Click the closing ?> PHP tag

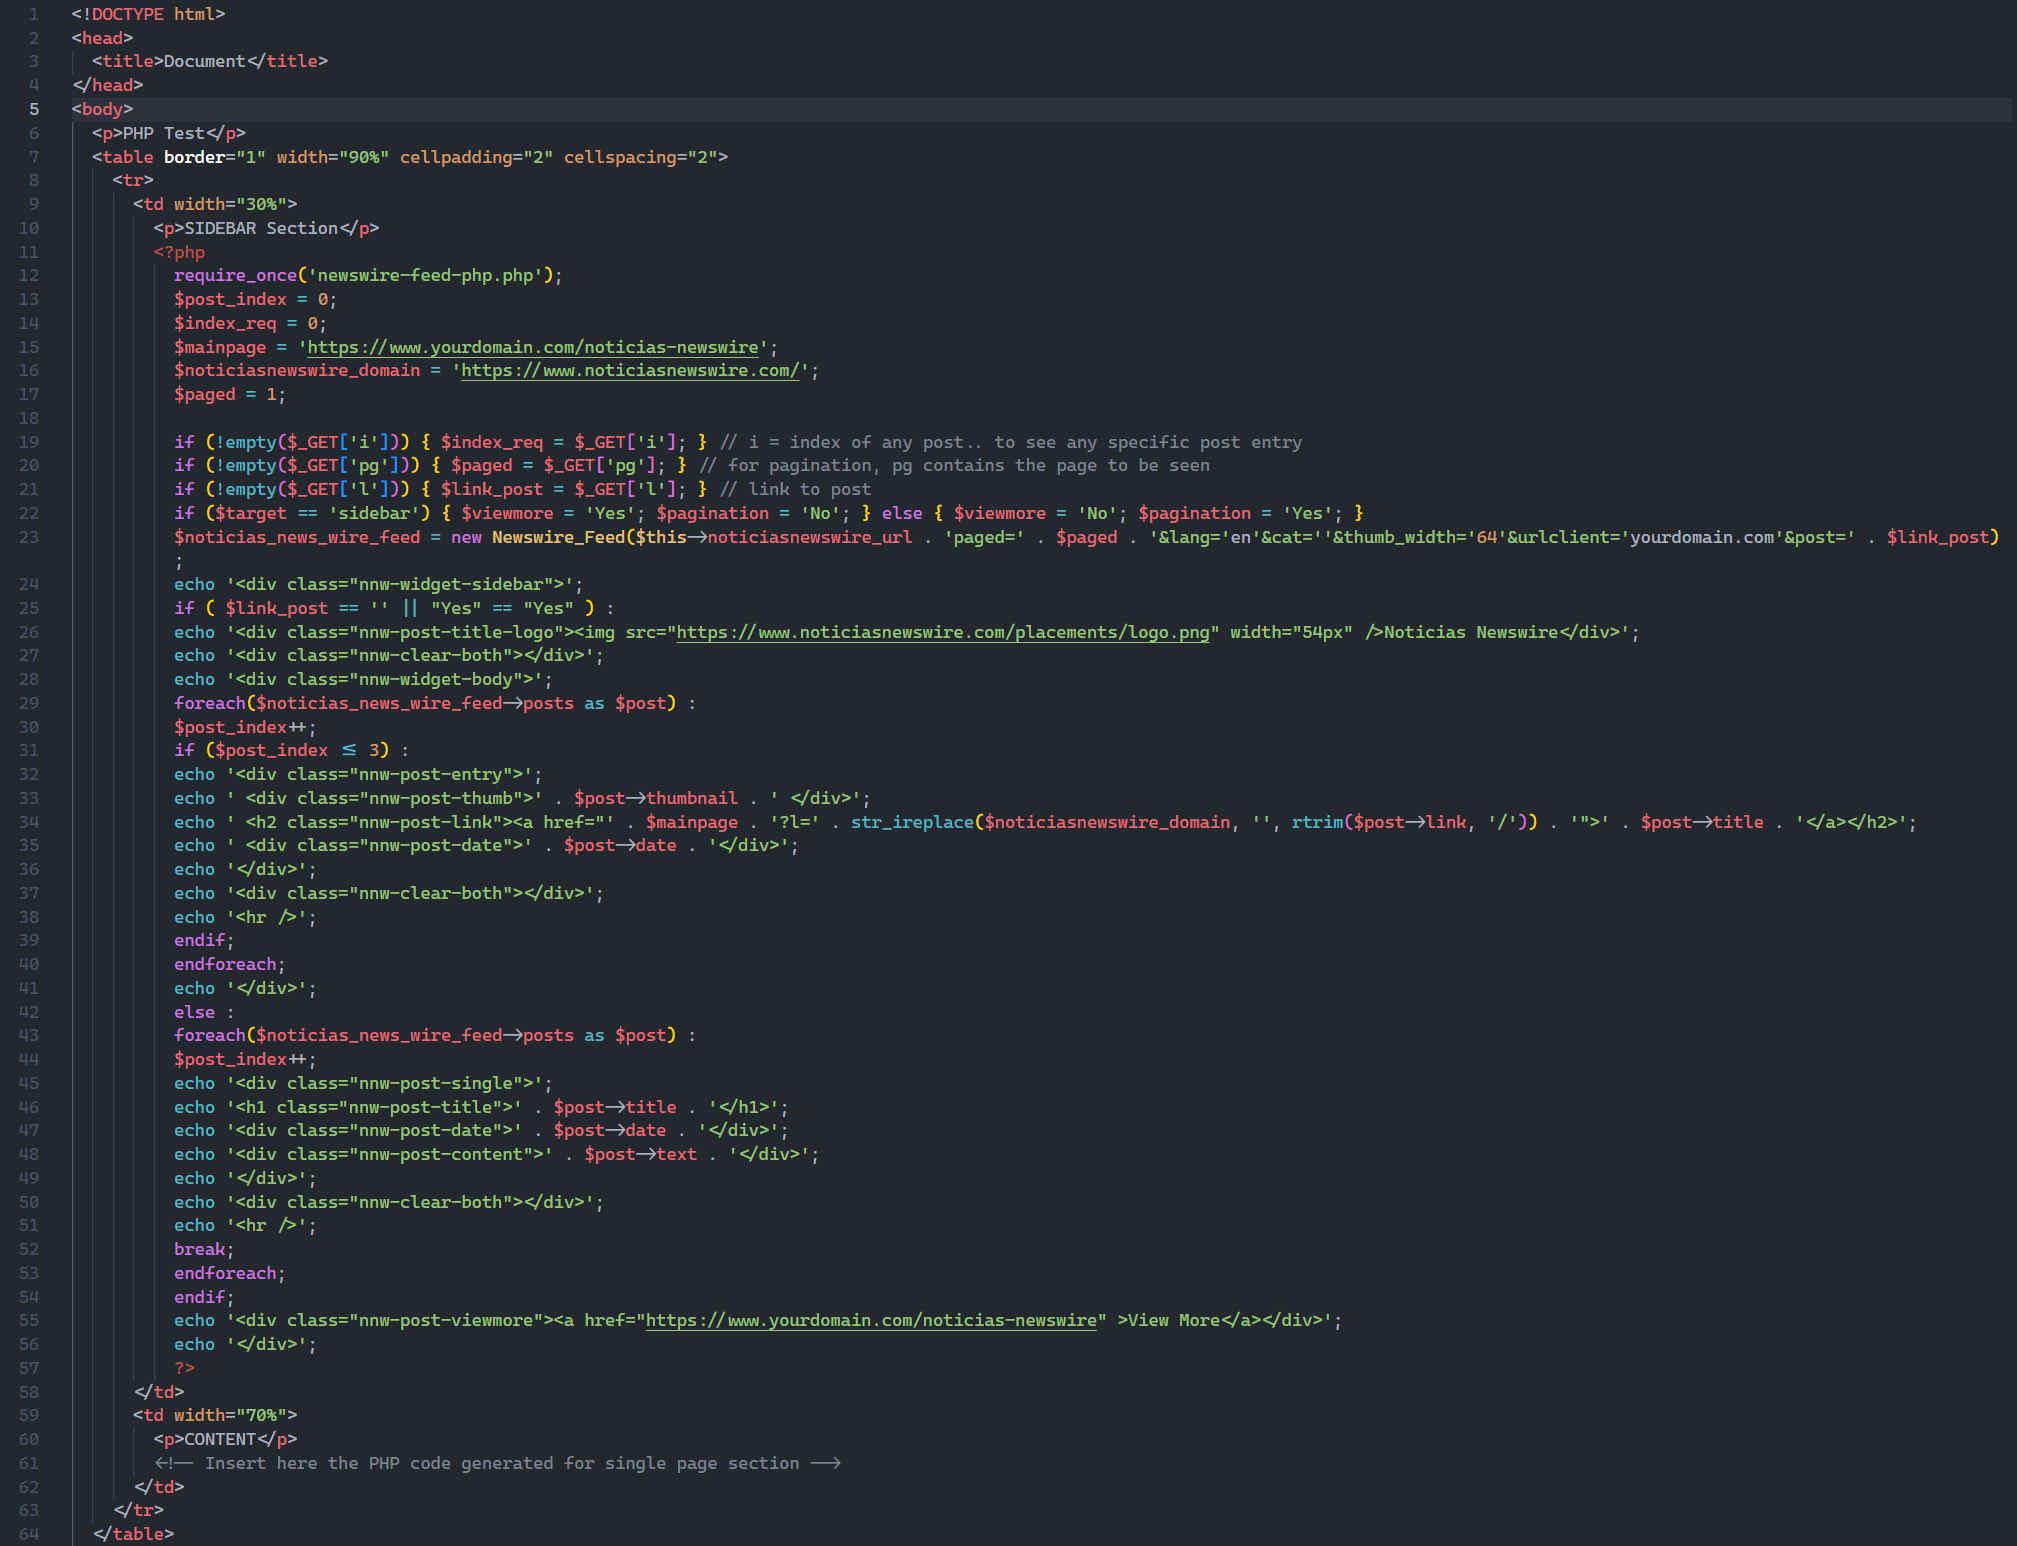184,1368
